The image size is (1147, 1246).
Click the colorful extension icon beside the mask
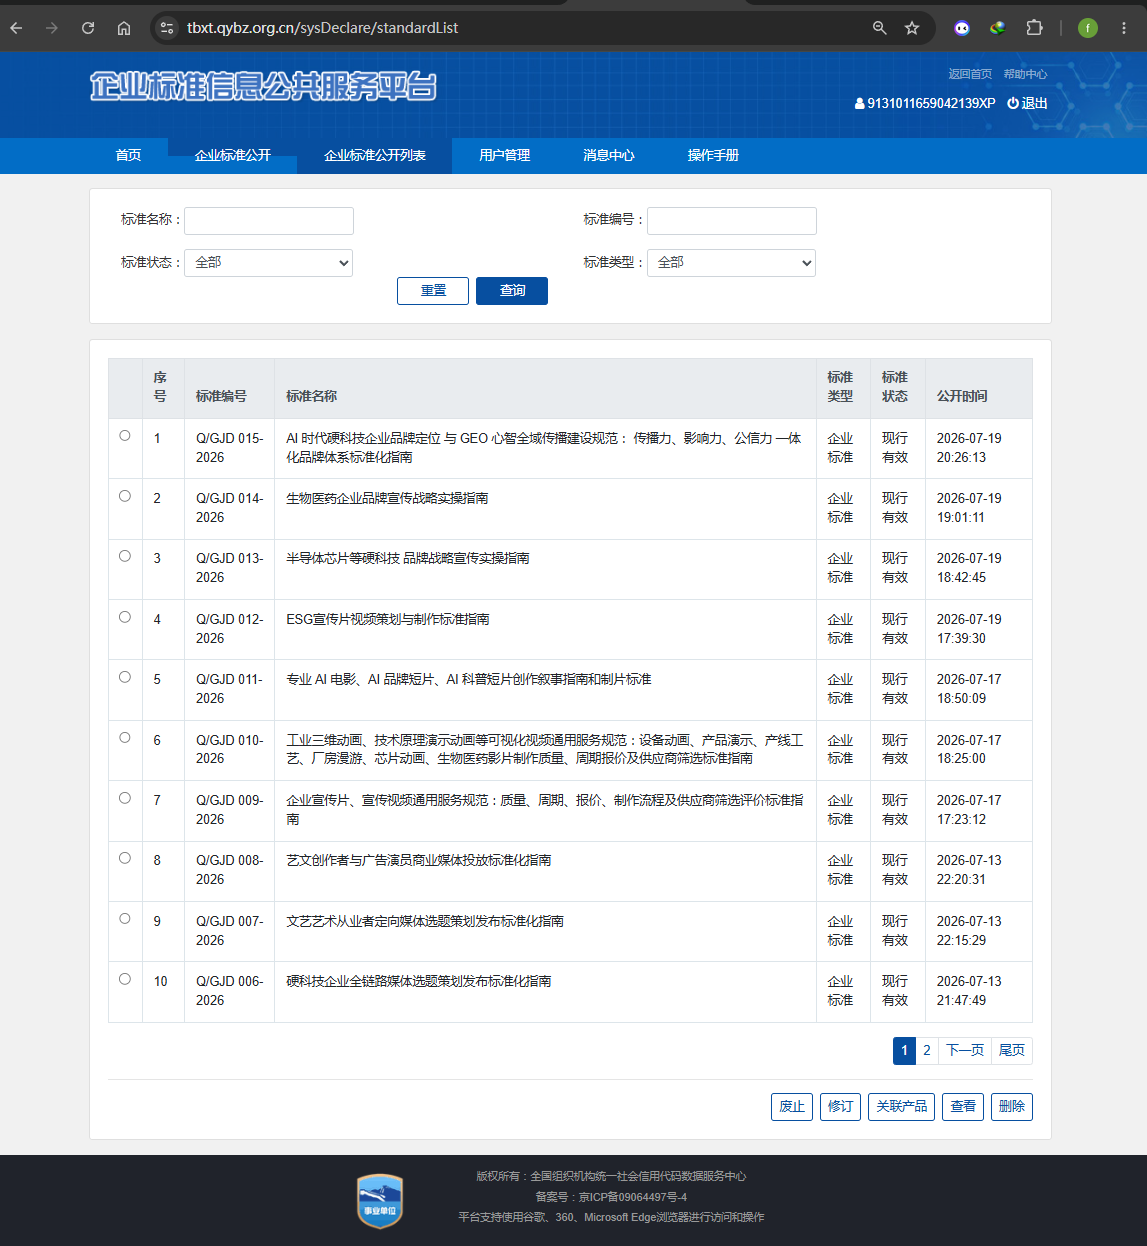[998, 28]
